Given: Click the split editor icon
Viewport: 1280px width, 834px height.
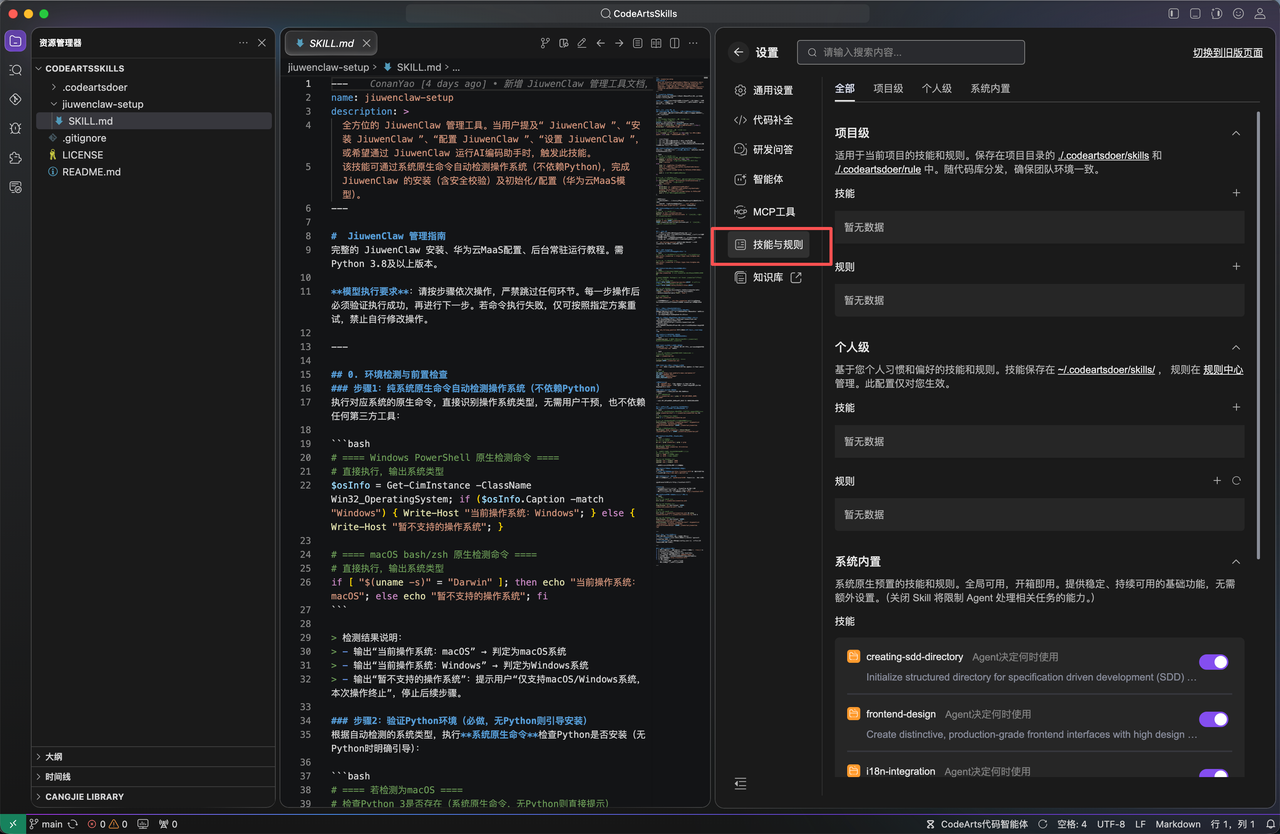Looking at the screenshot, I should tap(675, 43).
